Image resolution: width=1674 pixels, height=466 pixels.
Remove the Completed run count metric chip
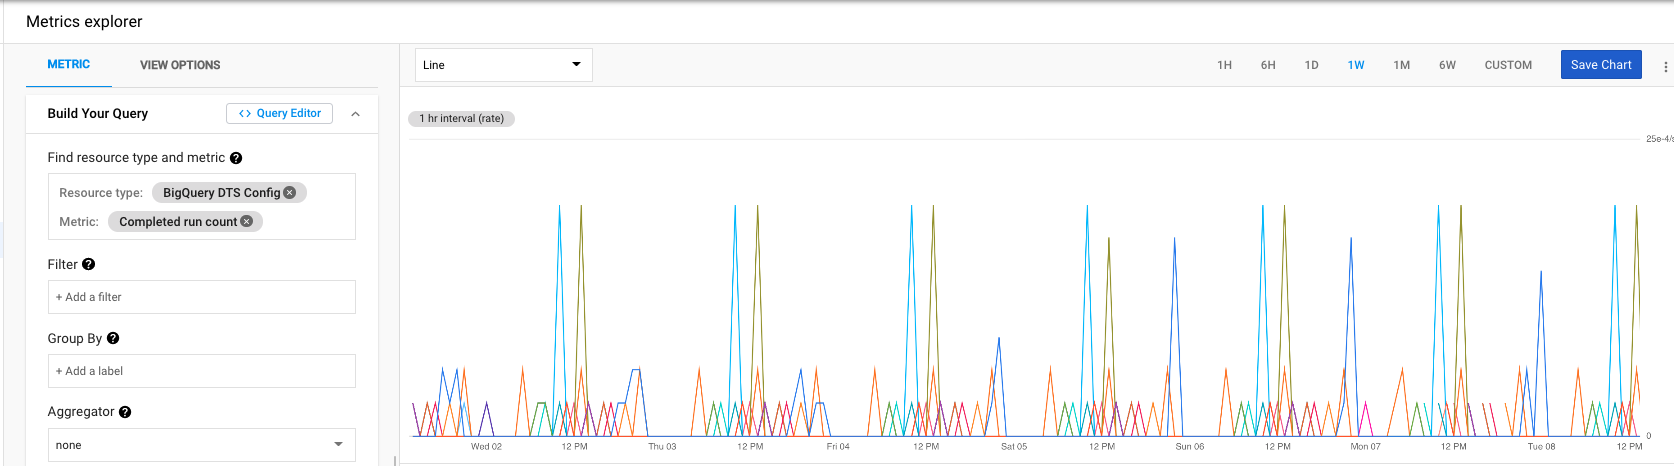pyautogui.click(x=247, y=222)
